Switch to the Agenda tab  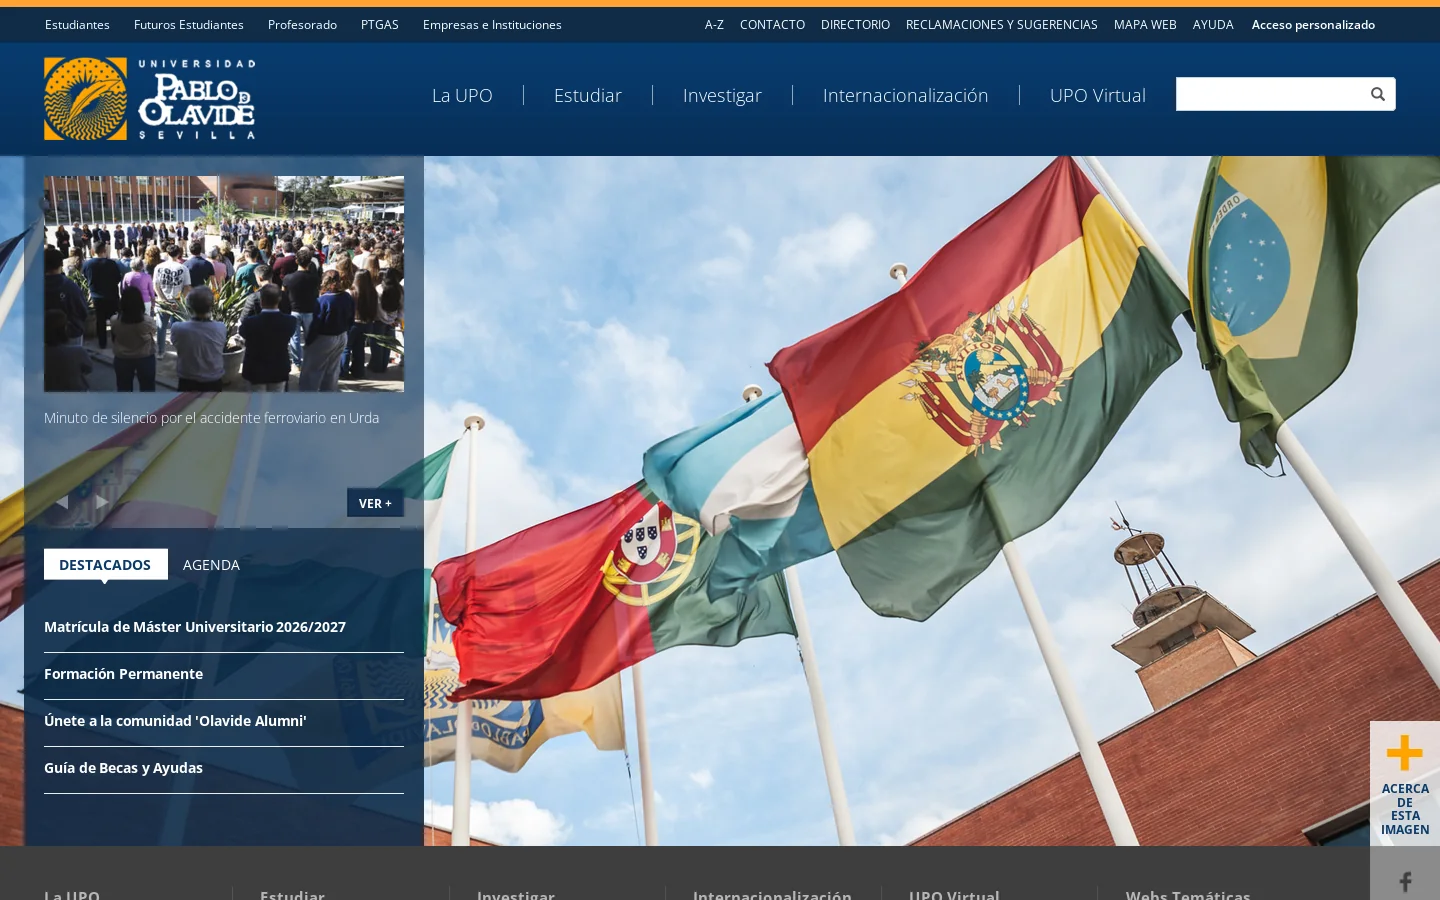[x=211, y=564]
